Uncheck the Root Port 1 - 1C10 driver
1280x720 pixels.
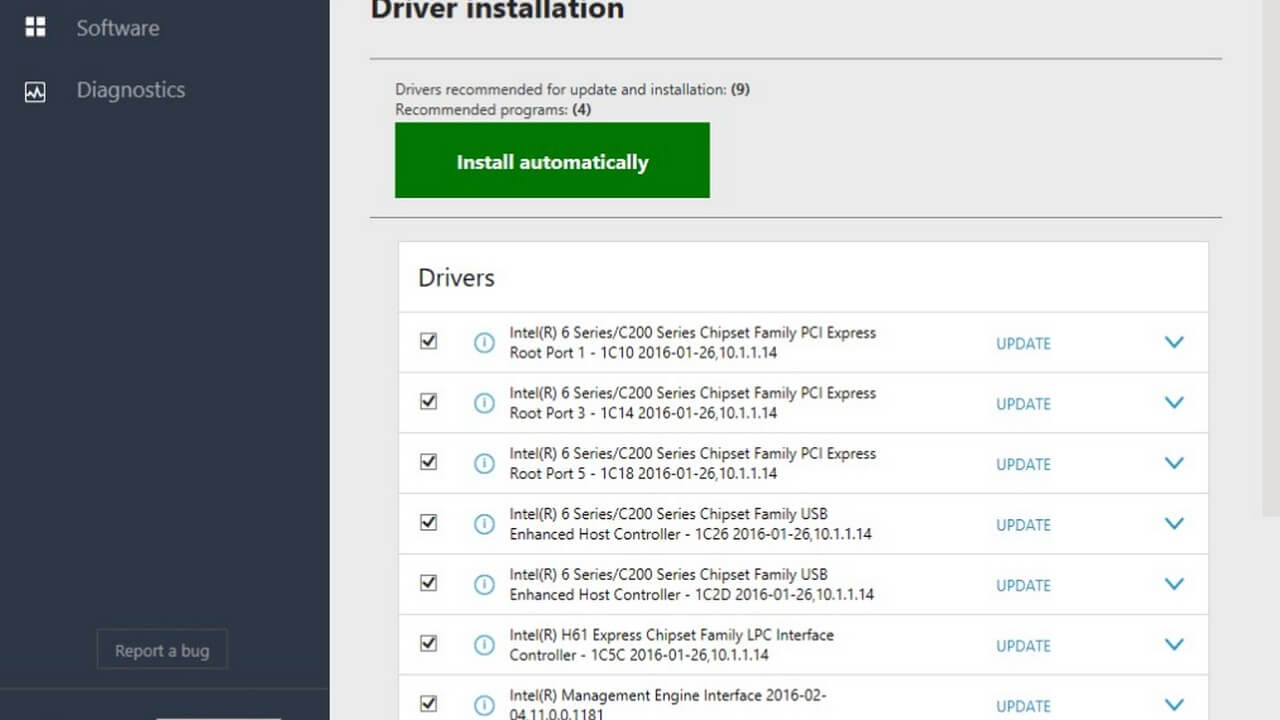coord(429,341)
